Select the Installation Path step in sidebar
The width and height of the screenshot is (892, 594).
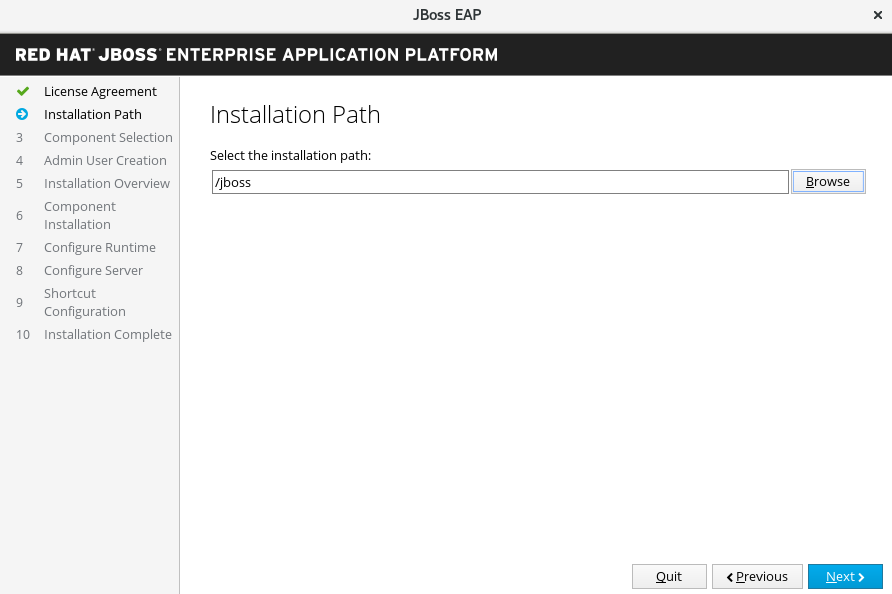click(x=93, y=115)
